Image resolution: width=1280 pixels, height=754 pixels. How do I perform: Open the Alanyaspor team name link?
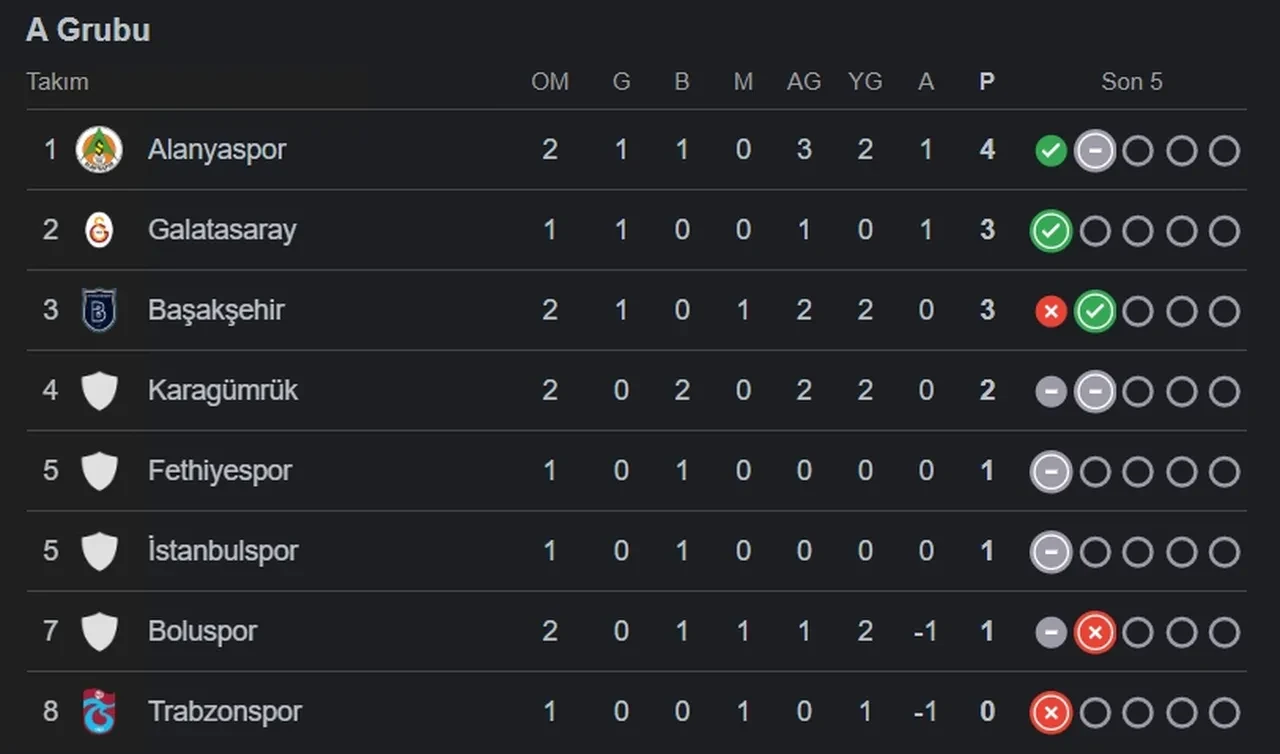pos(217,150)
